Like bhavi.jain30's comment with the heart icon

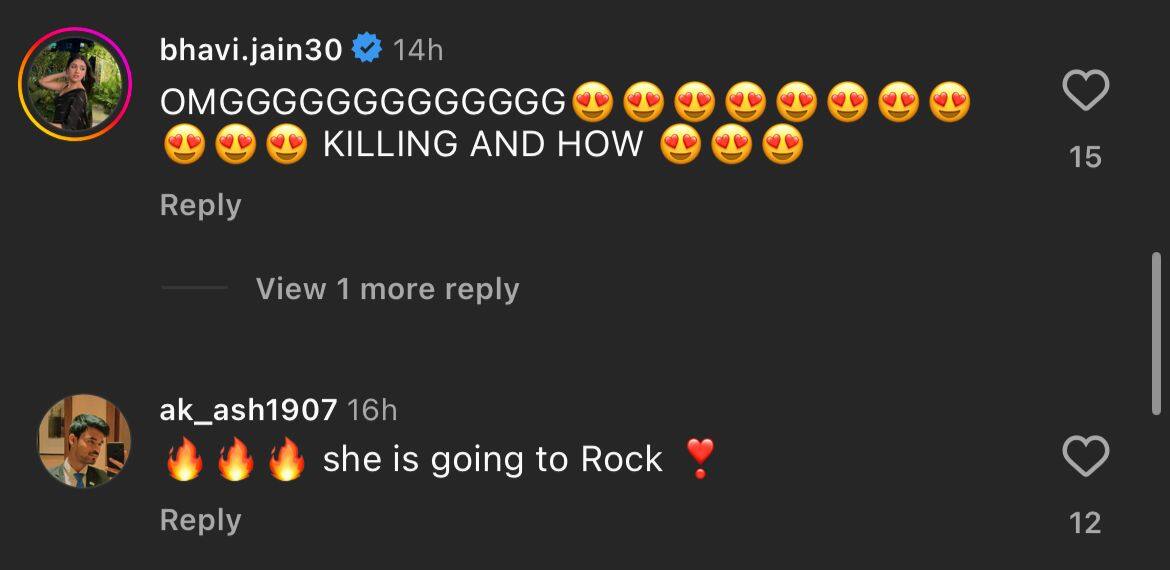(1085, 92)
